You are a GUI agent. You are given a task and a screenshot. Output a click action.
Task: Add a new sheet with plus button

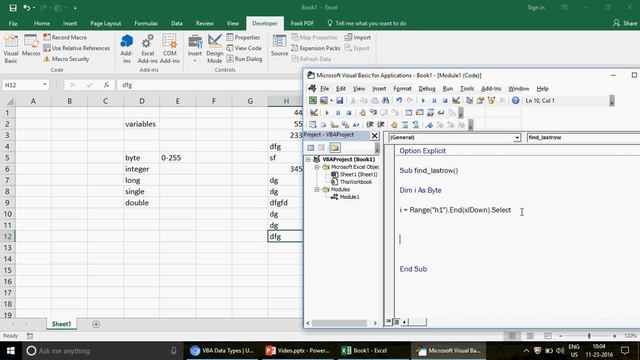(x=96, y=324)
